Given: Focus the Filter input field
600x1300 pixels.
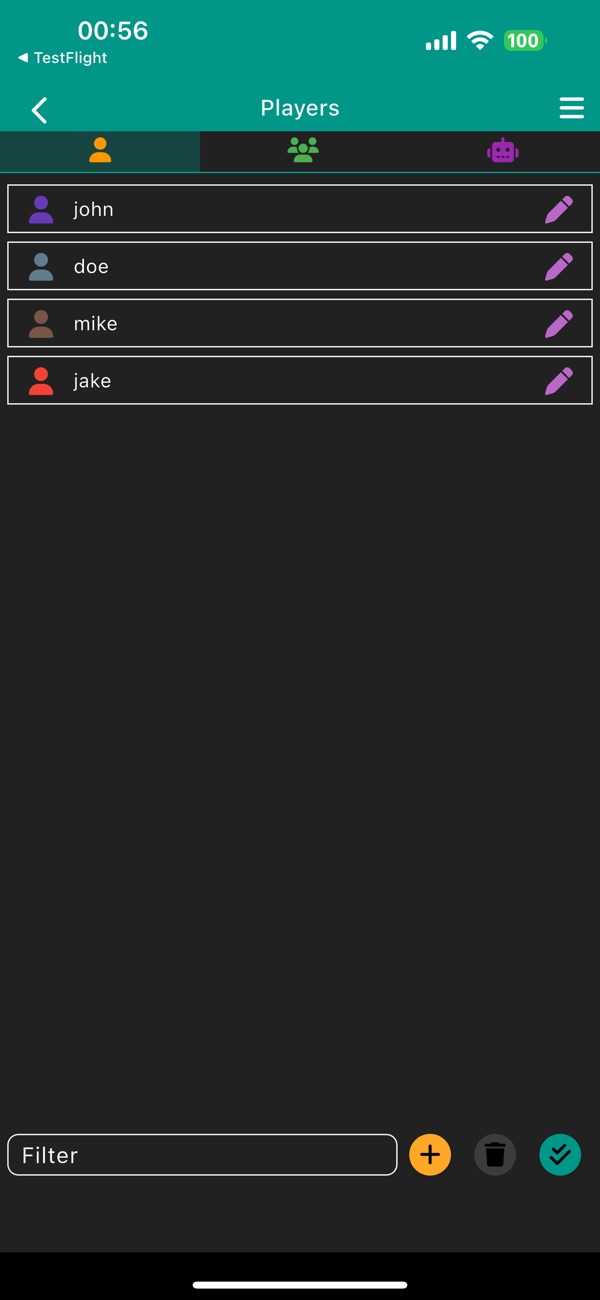Looking at the screenshot, I should [202, 1155].
